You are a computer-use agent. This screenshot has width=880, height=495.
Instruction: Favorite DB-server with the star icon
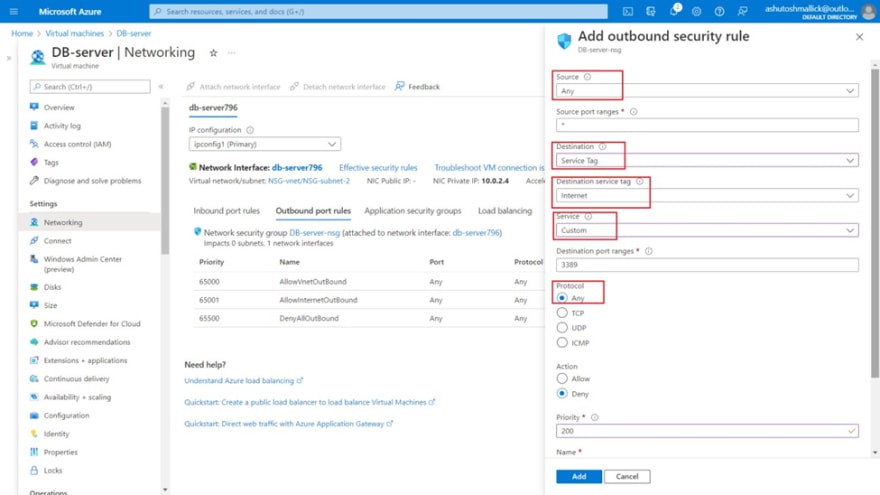(x=213, y=53)
